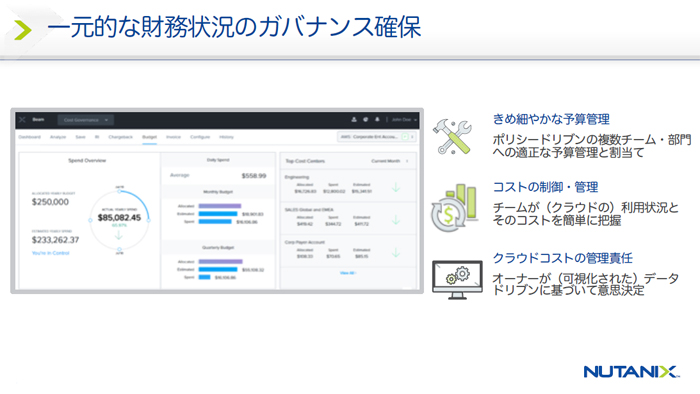
Task: Open the Cost Governance dropdown
Action: (x=85, y=120)
